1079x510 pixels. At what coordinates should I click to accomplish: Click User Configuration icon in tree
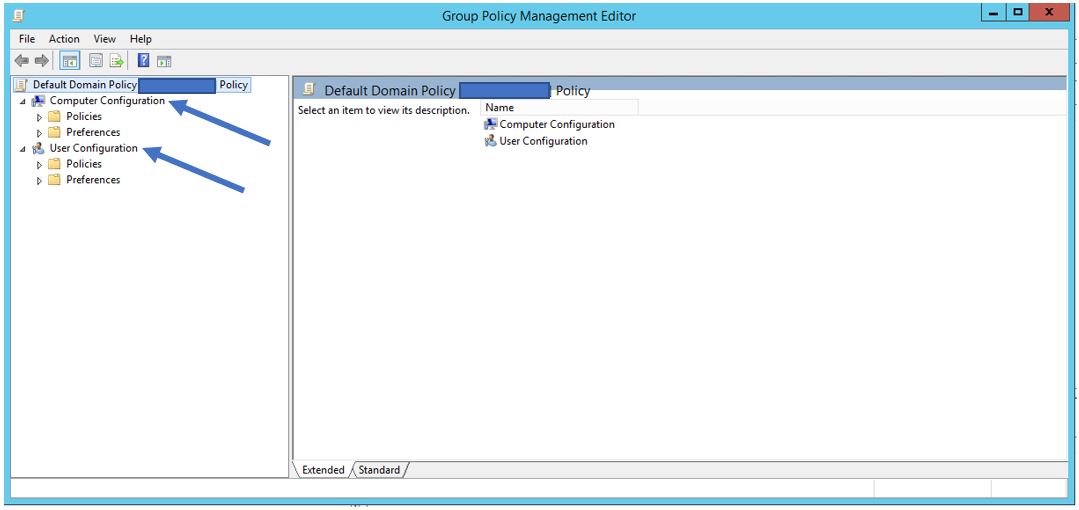[x=38, y=149]
